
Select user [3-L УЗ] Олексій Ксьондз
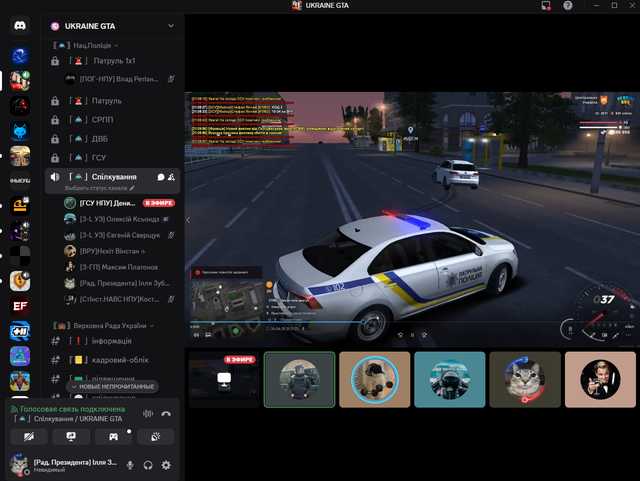coord(120,219)
